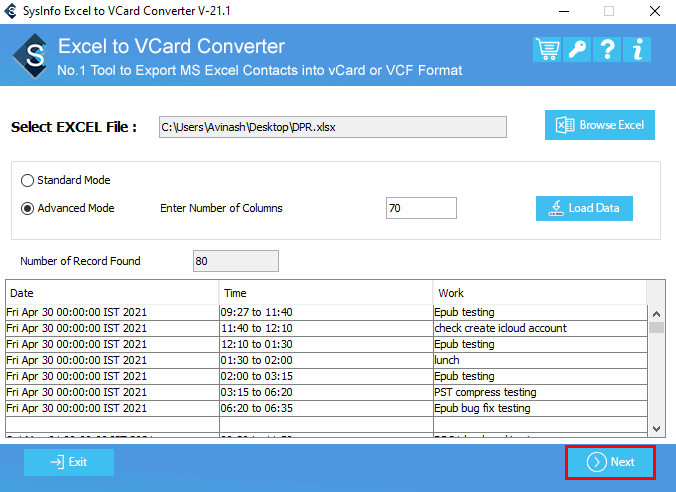
Task: Select the 'check create icloud account' cell
Action: pos(541,328)
